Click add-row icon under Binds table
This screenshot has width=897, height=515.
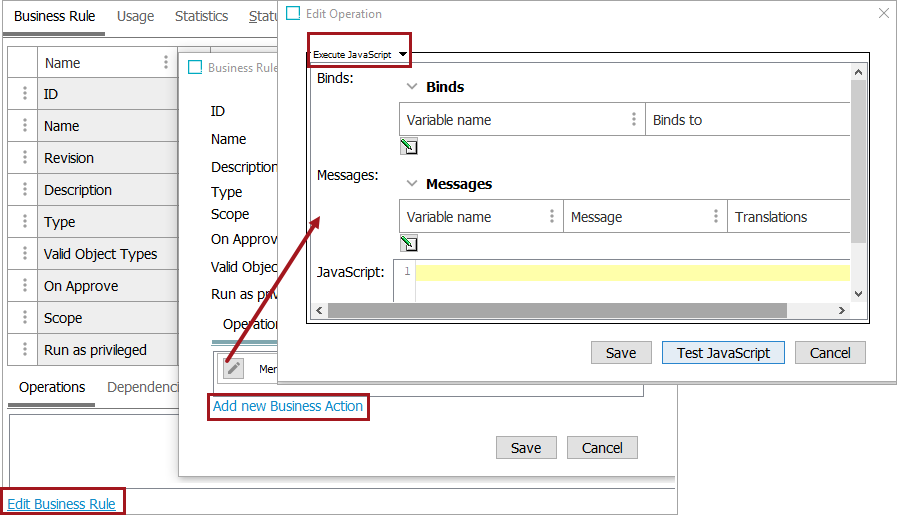(x=408, y=147)
